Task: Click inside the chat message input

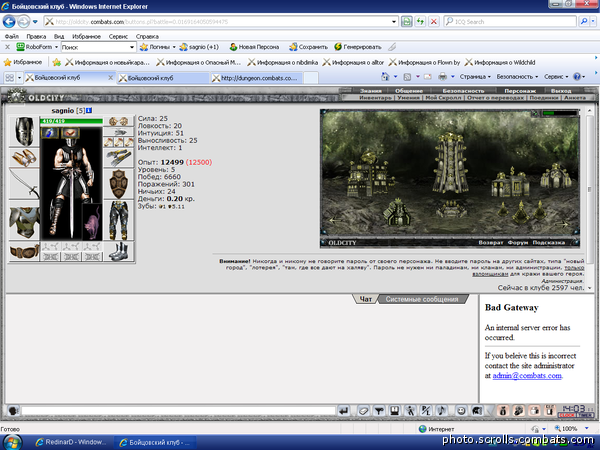Action: point(178,411)
